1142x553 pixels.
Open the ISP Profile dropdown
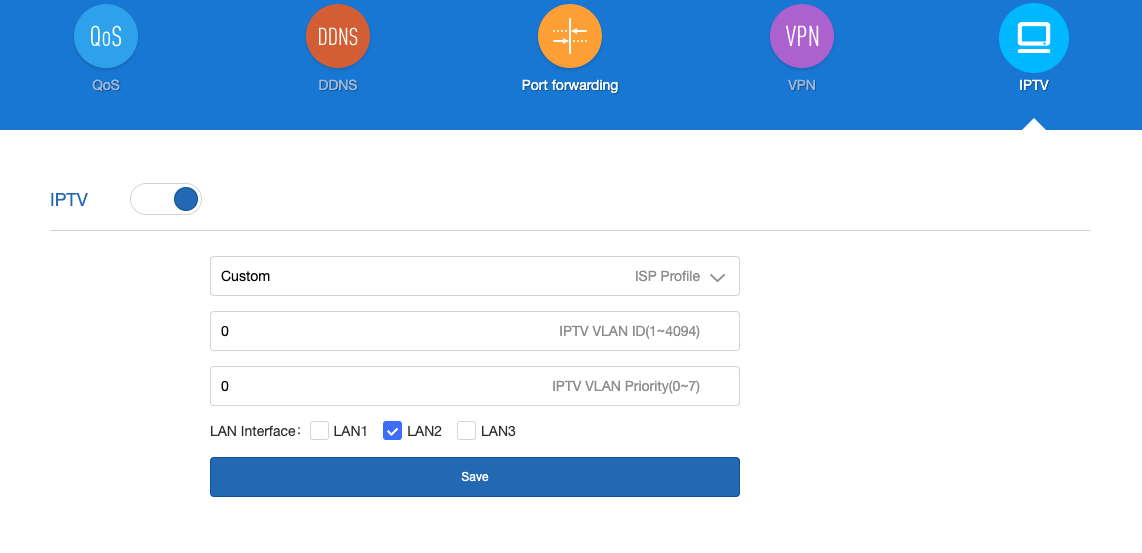tap(475, 276)
